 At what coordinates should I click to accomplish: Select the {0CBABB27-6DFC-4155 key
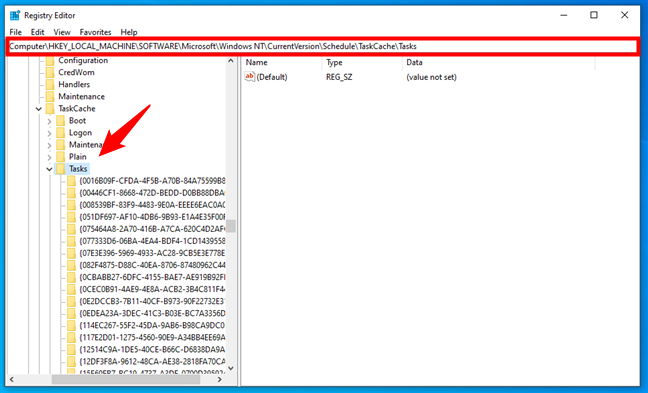(x=152, y=277)
